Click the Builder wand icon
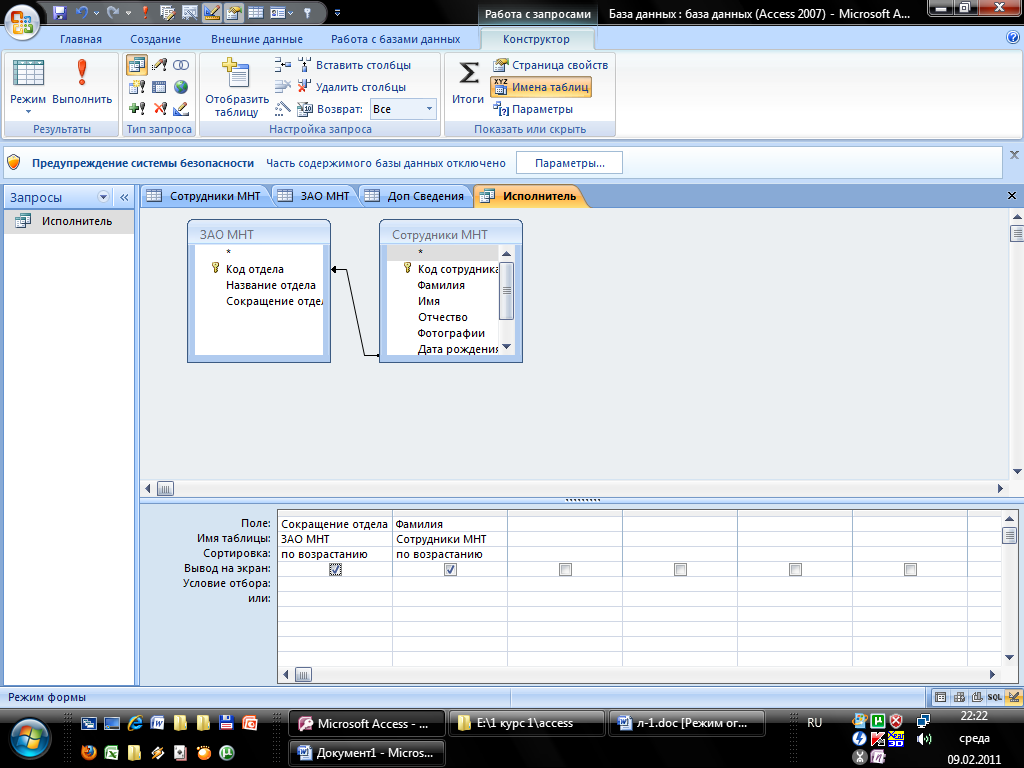 (x=282, y=108)
